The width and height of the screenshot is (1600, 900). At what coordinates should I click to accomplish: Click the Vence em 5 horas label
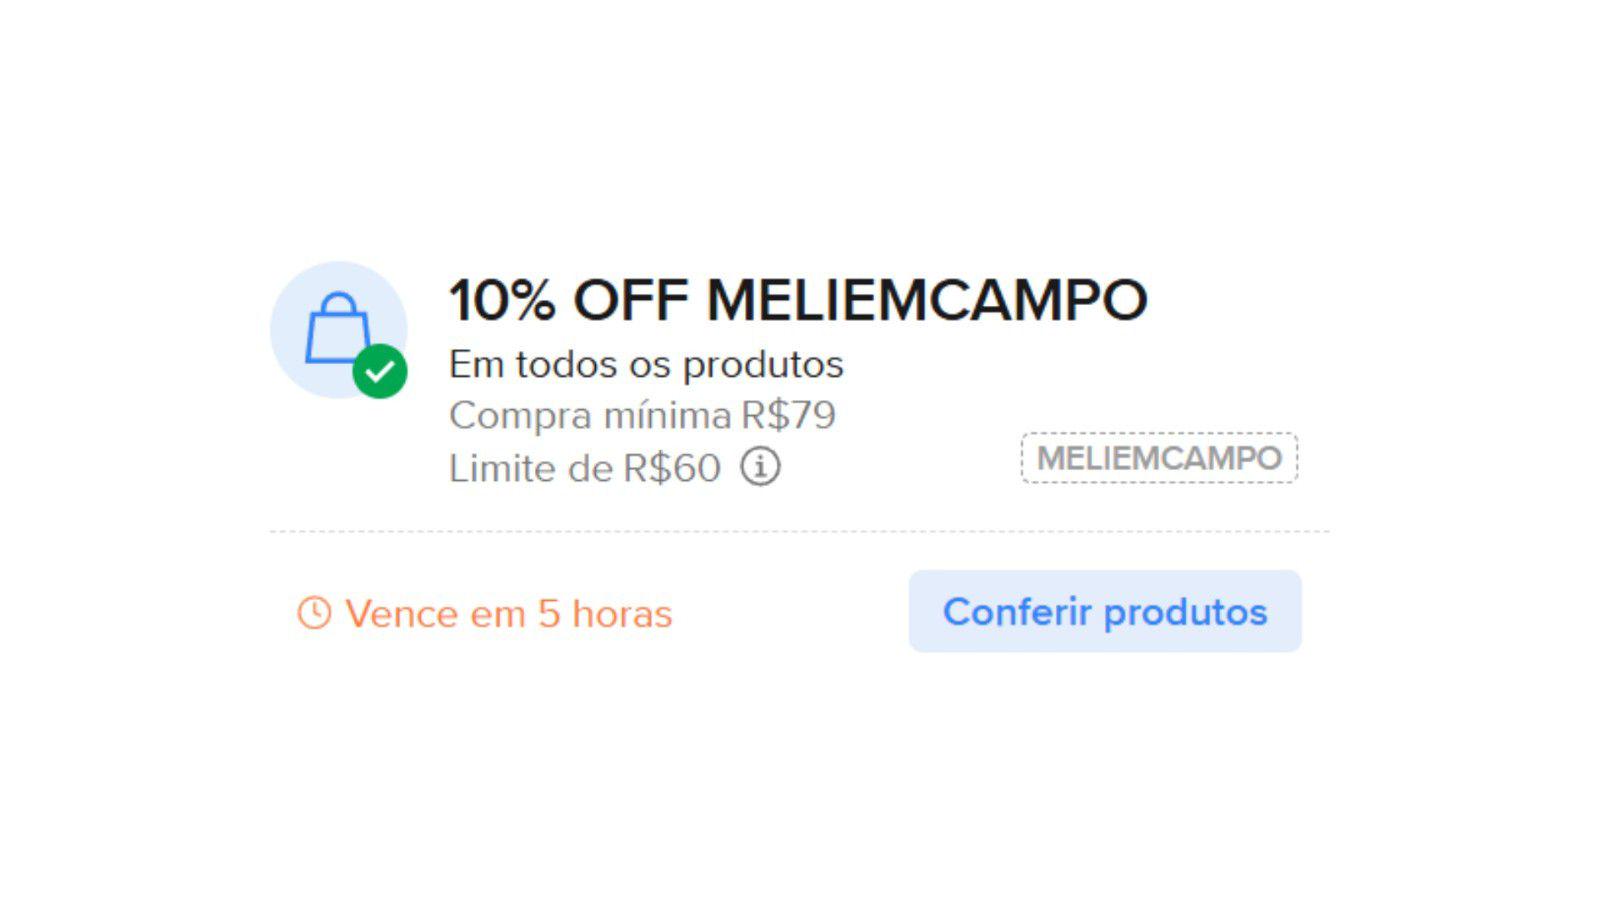click(508, 613)
